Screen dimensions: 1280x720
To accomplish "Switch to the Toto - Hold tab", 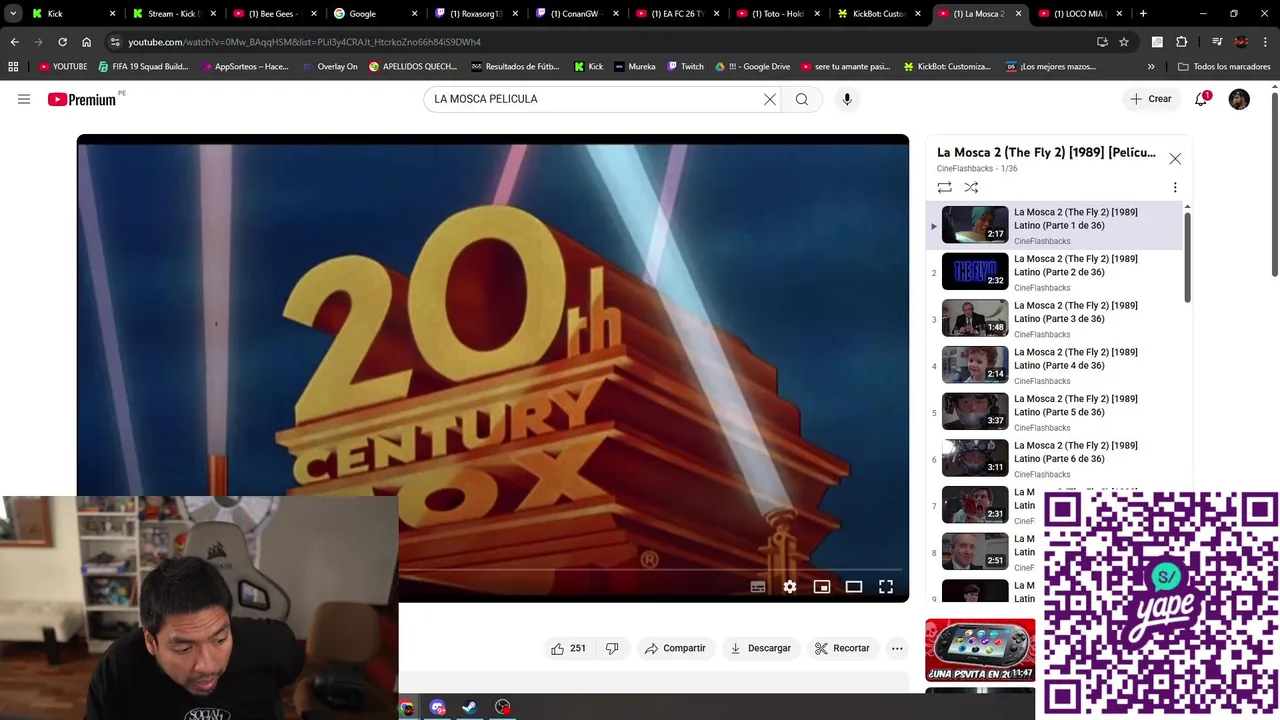I will click(776, 14).
